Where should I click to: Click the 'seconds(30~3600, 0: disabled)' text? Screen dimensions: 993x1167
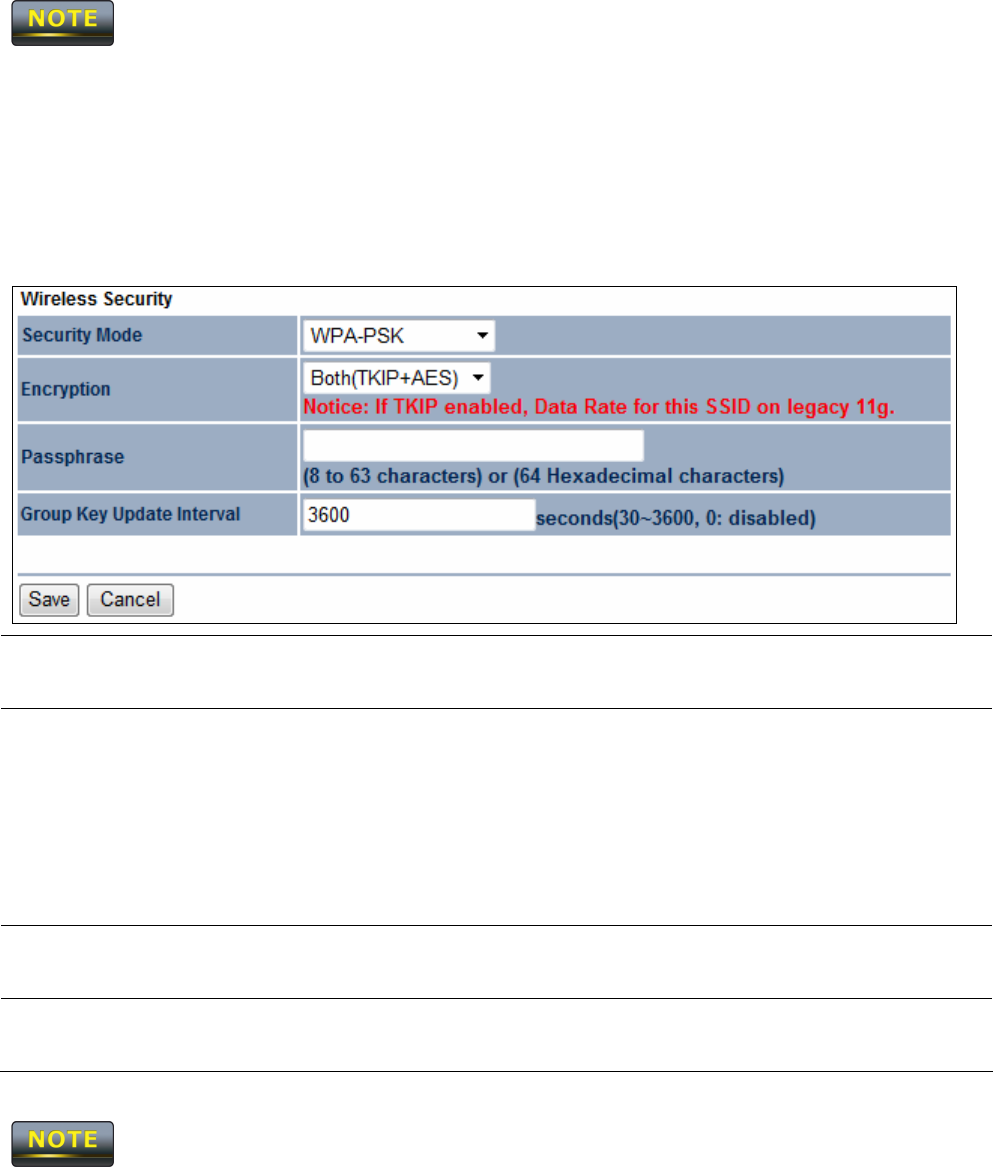(676, 518)
